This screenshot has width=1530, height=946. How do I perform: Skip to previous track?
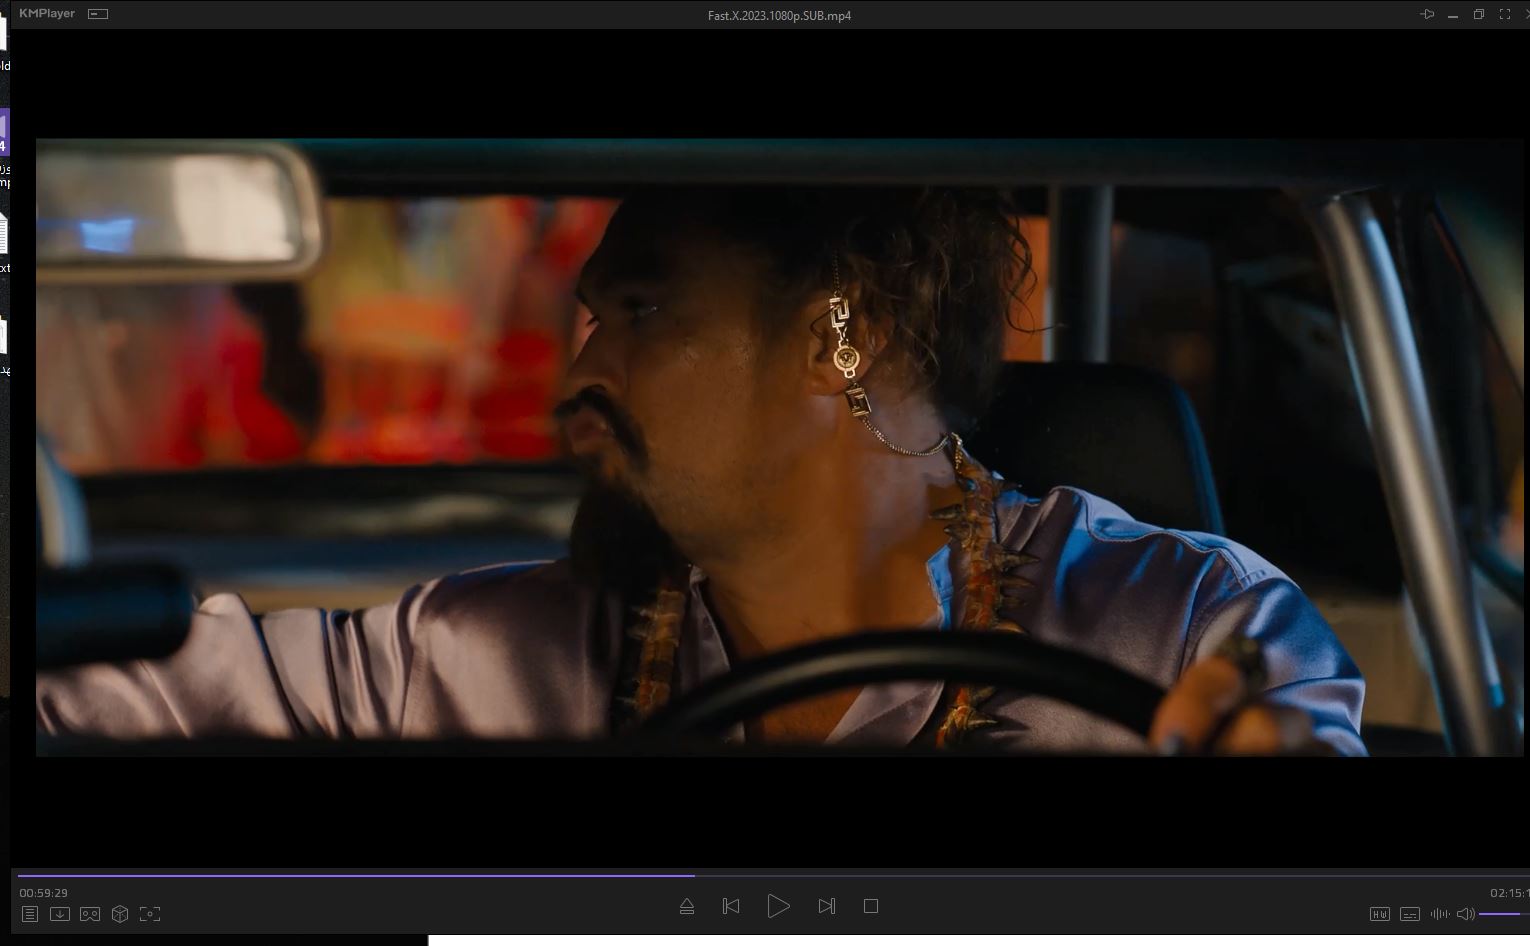click(731, 906)
